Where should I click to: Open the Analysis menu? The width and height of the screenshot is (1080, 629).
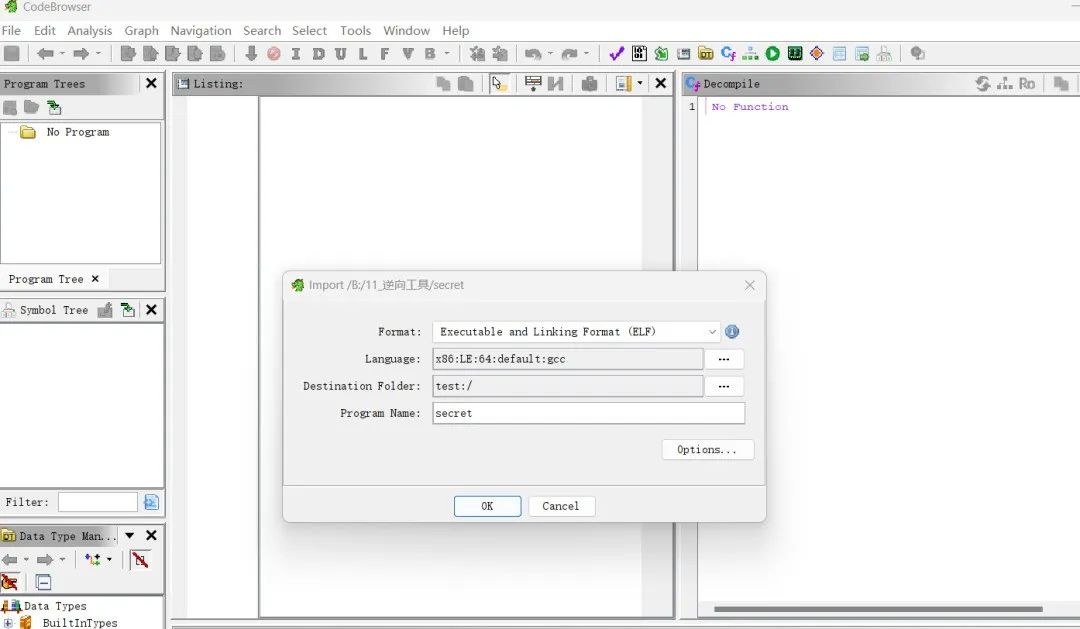click(90, 30)
